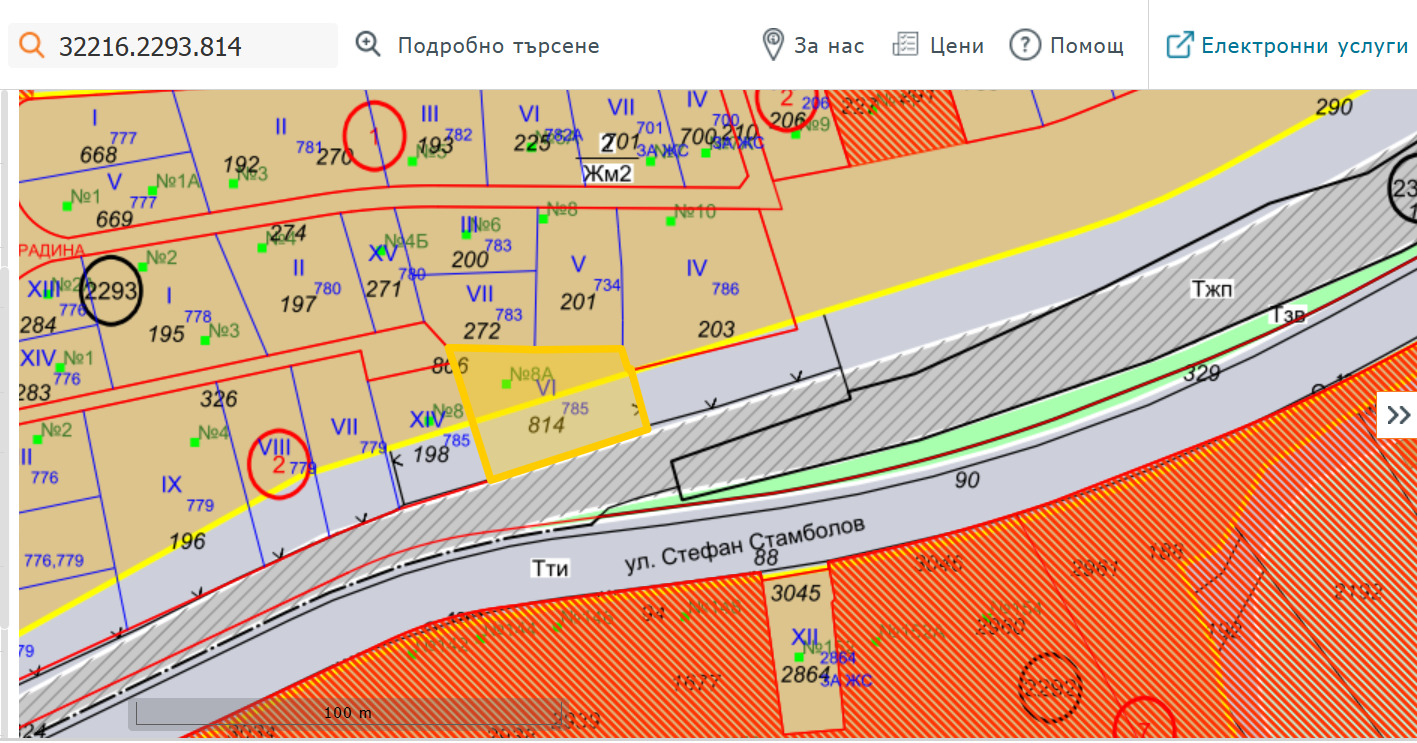Viewport: 1417px width, 743px height.
Task: Click parcel number 196
Action: tap(187, 541)
